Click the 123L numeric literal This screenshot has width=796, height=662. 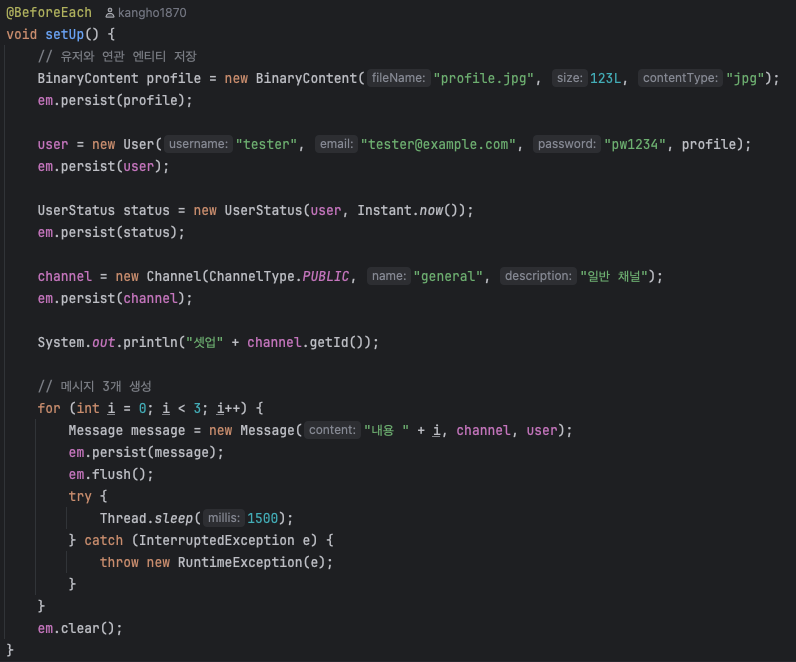pyautogui.click(x=605, y=78)
